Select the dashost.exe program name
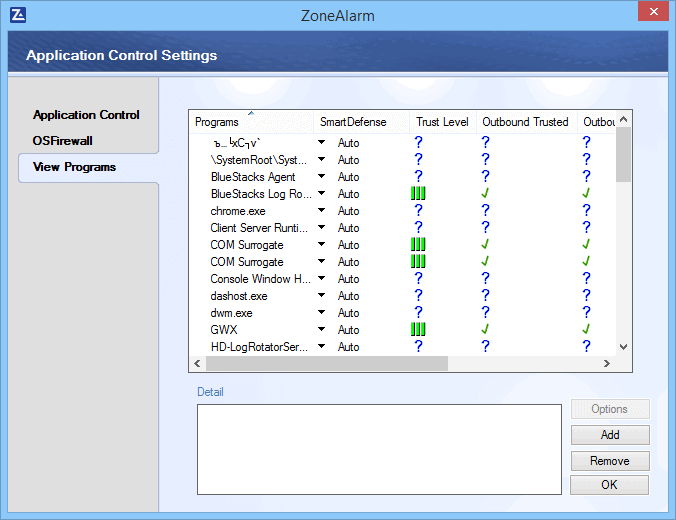This screenshot has height=520, width=676. [x=239, y=296]
